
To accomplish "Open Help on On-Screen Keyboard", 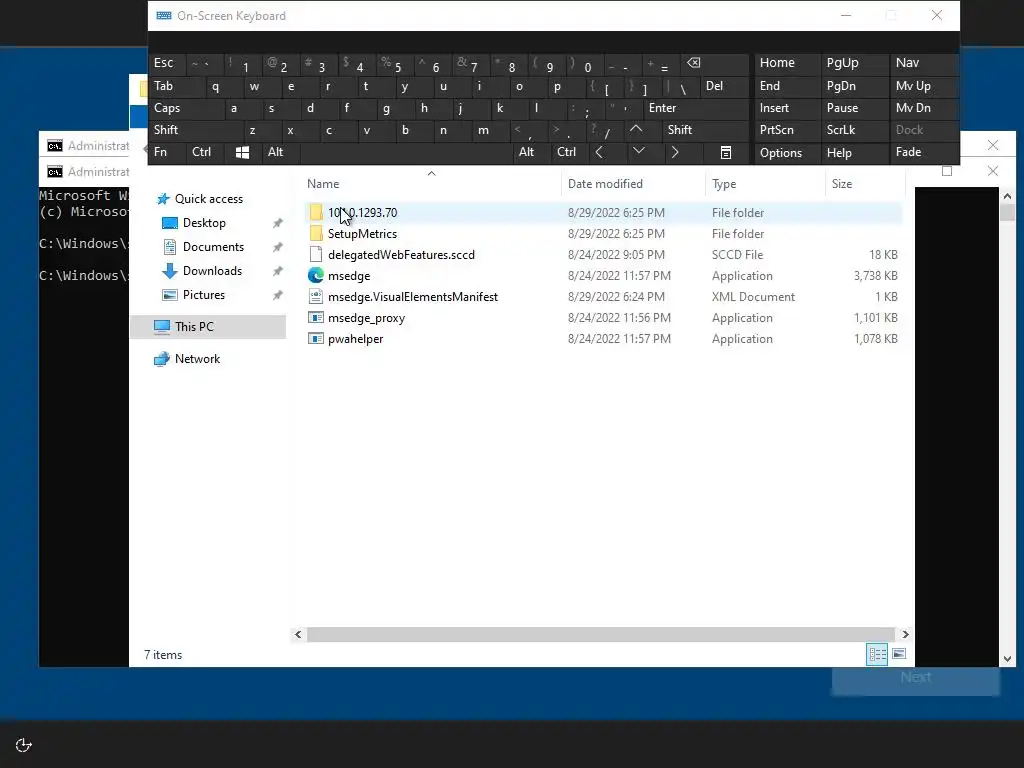I will tap(854, 153).
